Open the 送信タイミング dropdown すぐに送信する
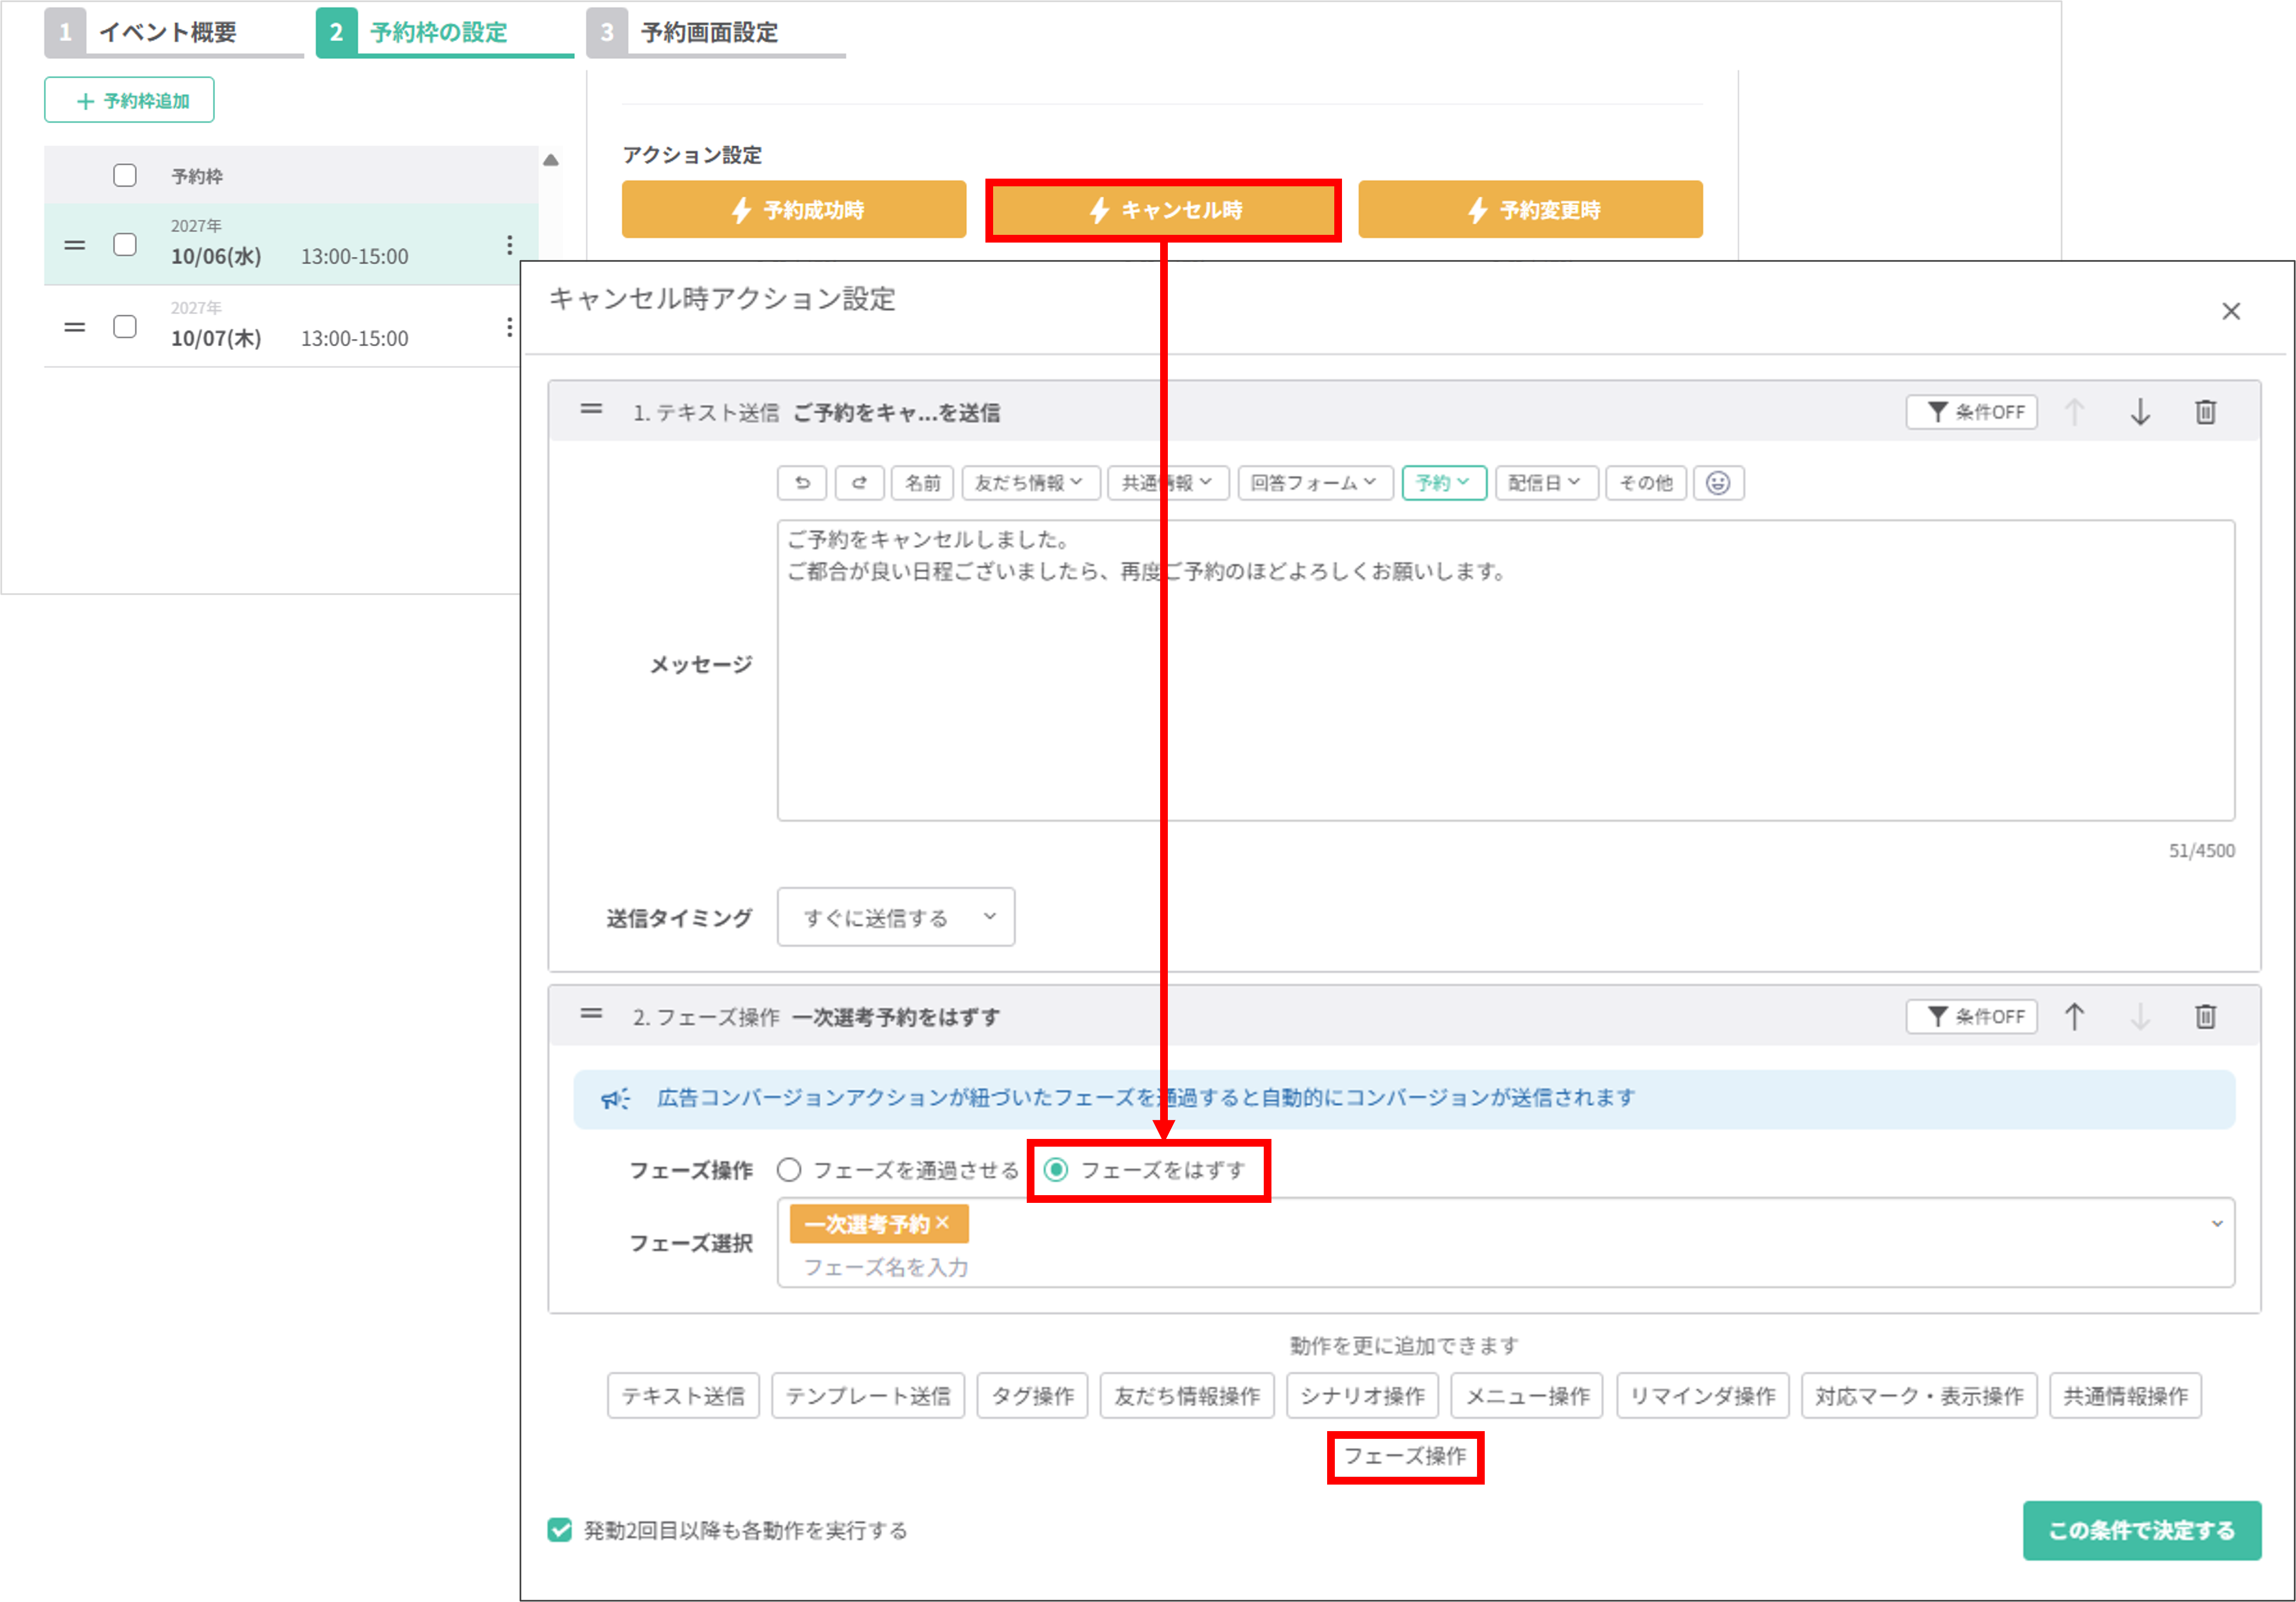Image resolution: width=2296 pixels, height=1602 pixels. click(895, 917)
